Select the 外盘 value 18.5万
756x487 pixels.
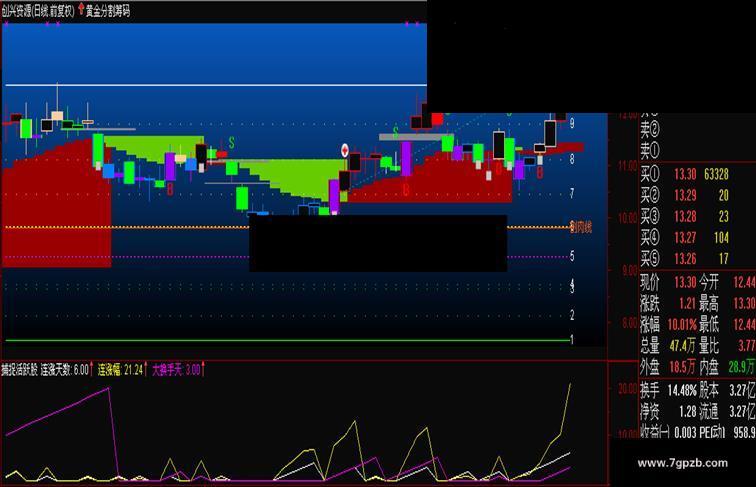click(x=682, y=367)
